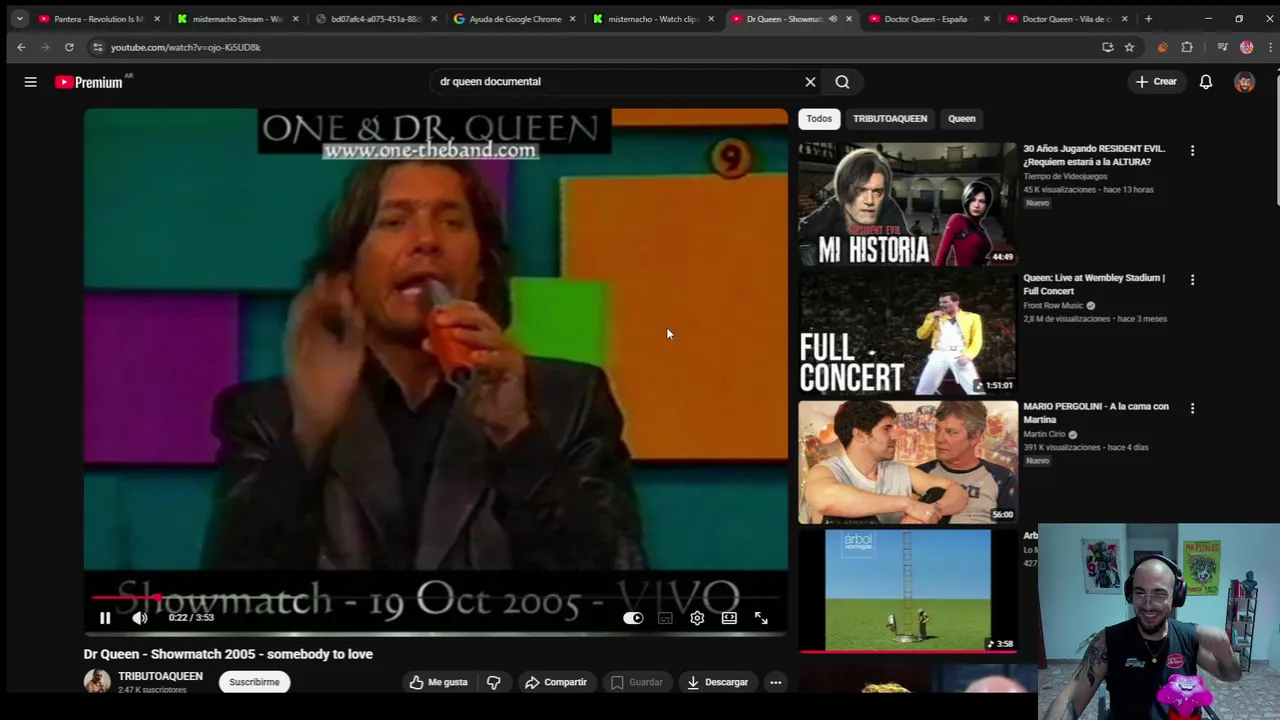Bookmark this page with the star

(1129, 47)
